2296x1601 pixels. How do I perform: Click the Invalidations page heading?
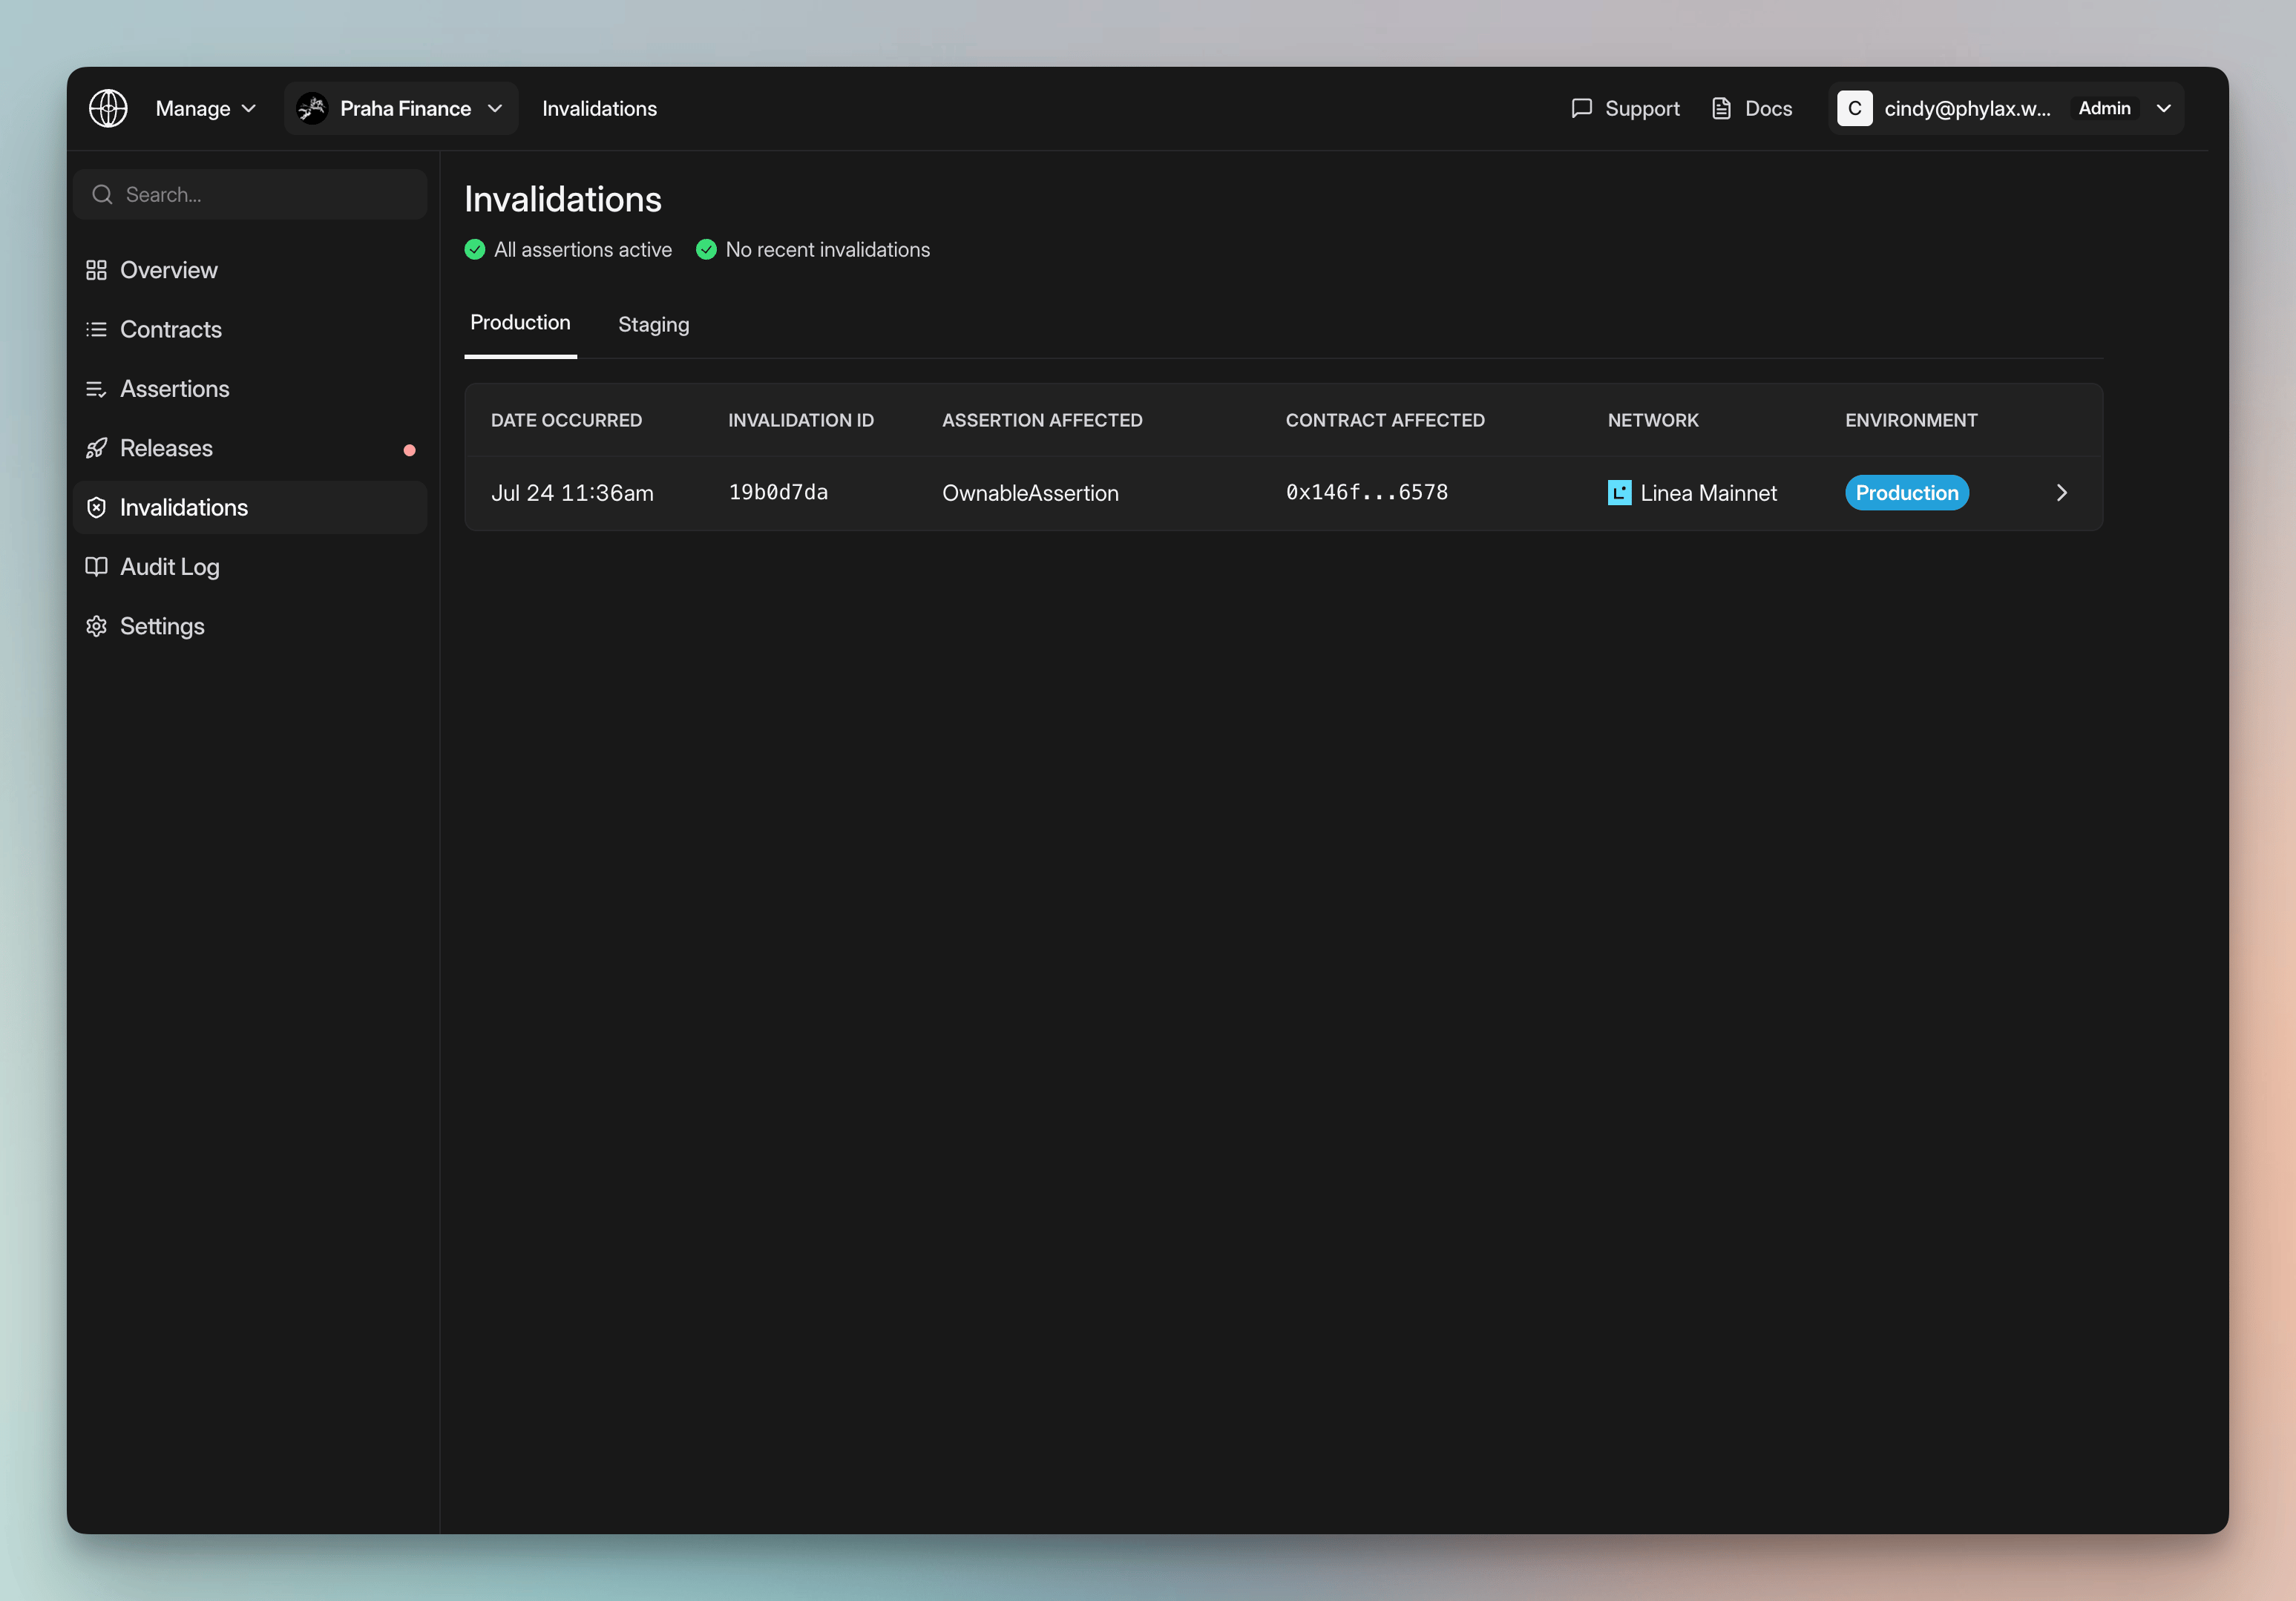tap(563, 199)
